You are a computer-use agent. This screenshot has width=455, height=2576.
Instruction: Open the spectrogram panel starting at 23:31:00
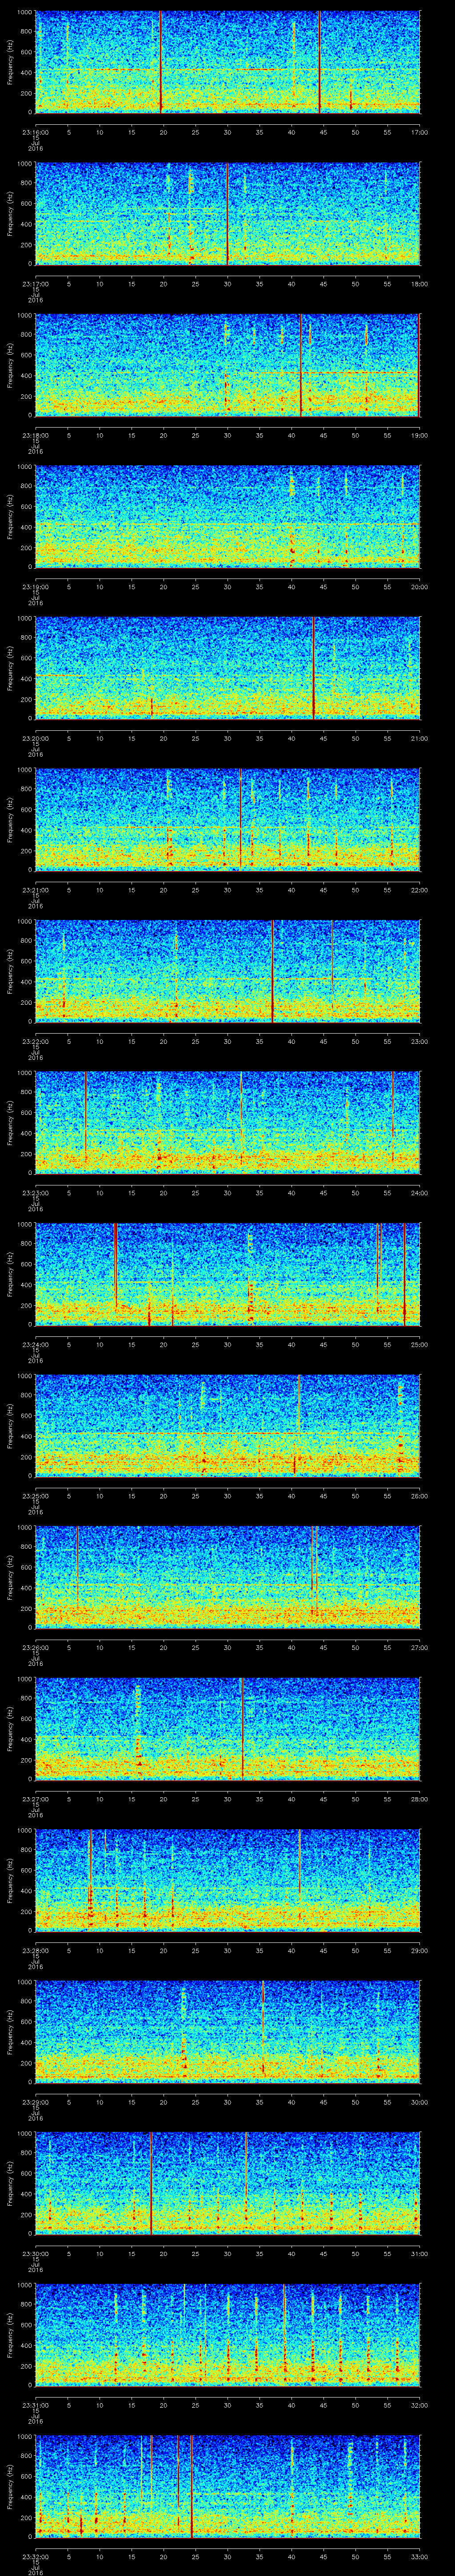pos(227,2335)
